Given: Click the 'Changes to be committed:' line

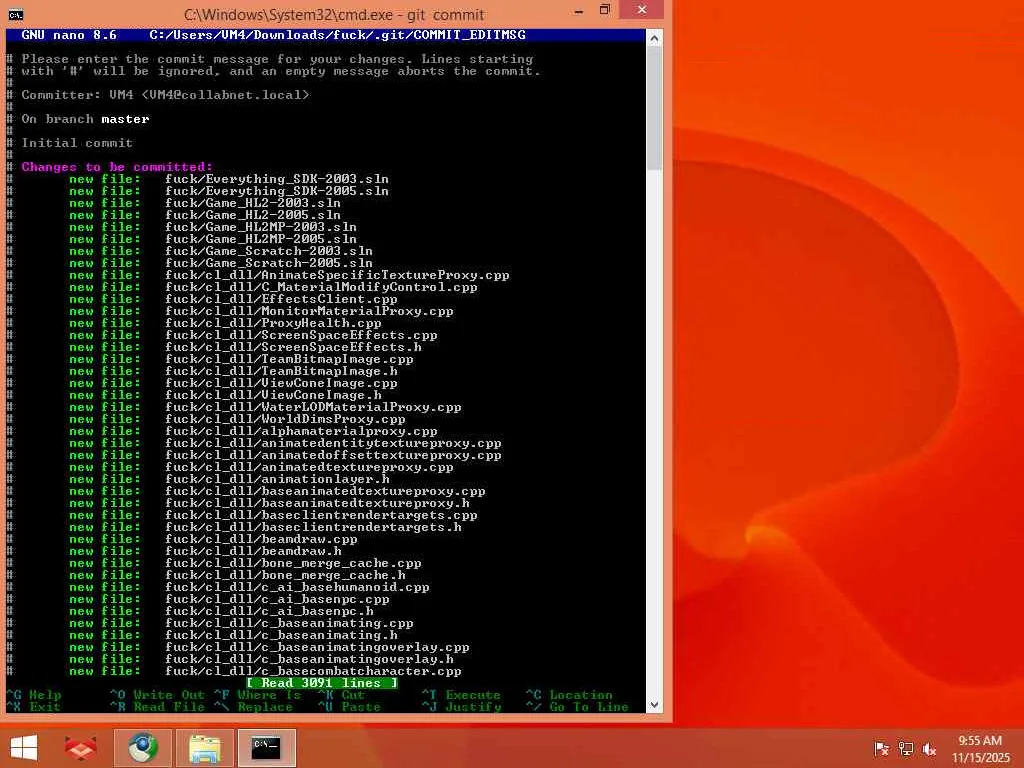Looking at the screenshot, I should pyautogui.click(x=117, y=167).
